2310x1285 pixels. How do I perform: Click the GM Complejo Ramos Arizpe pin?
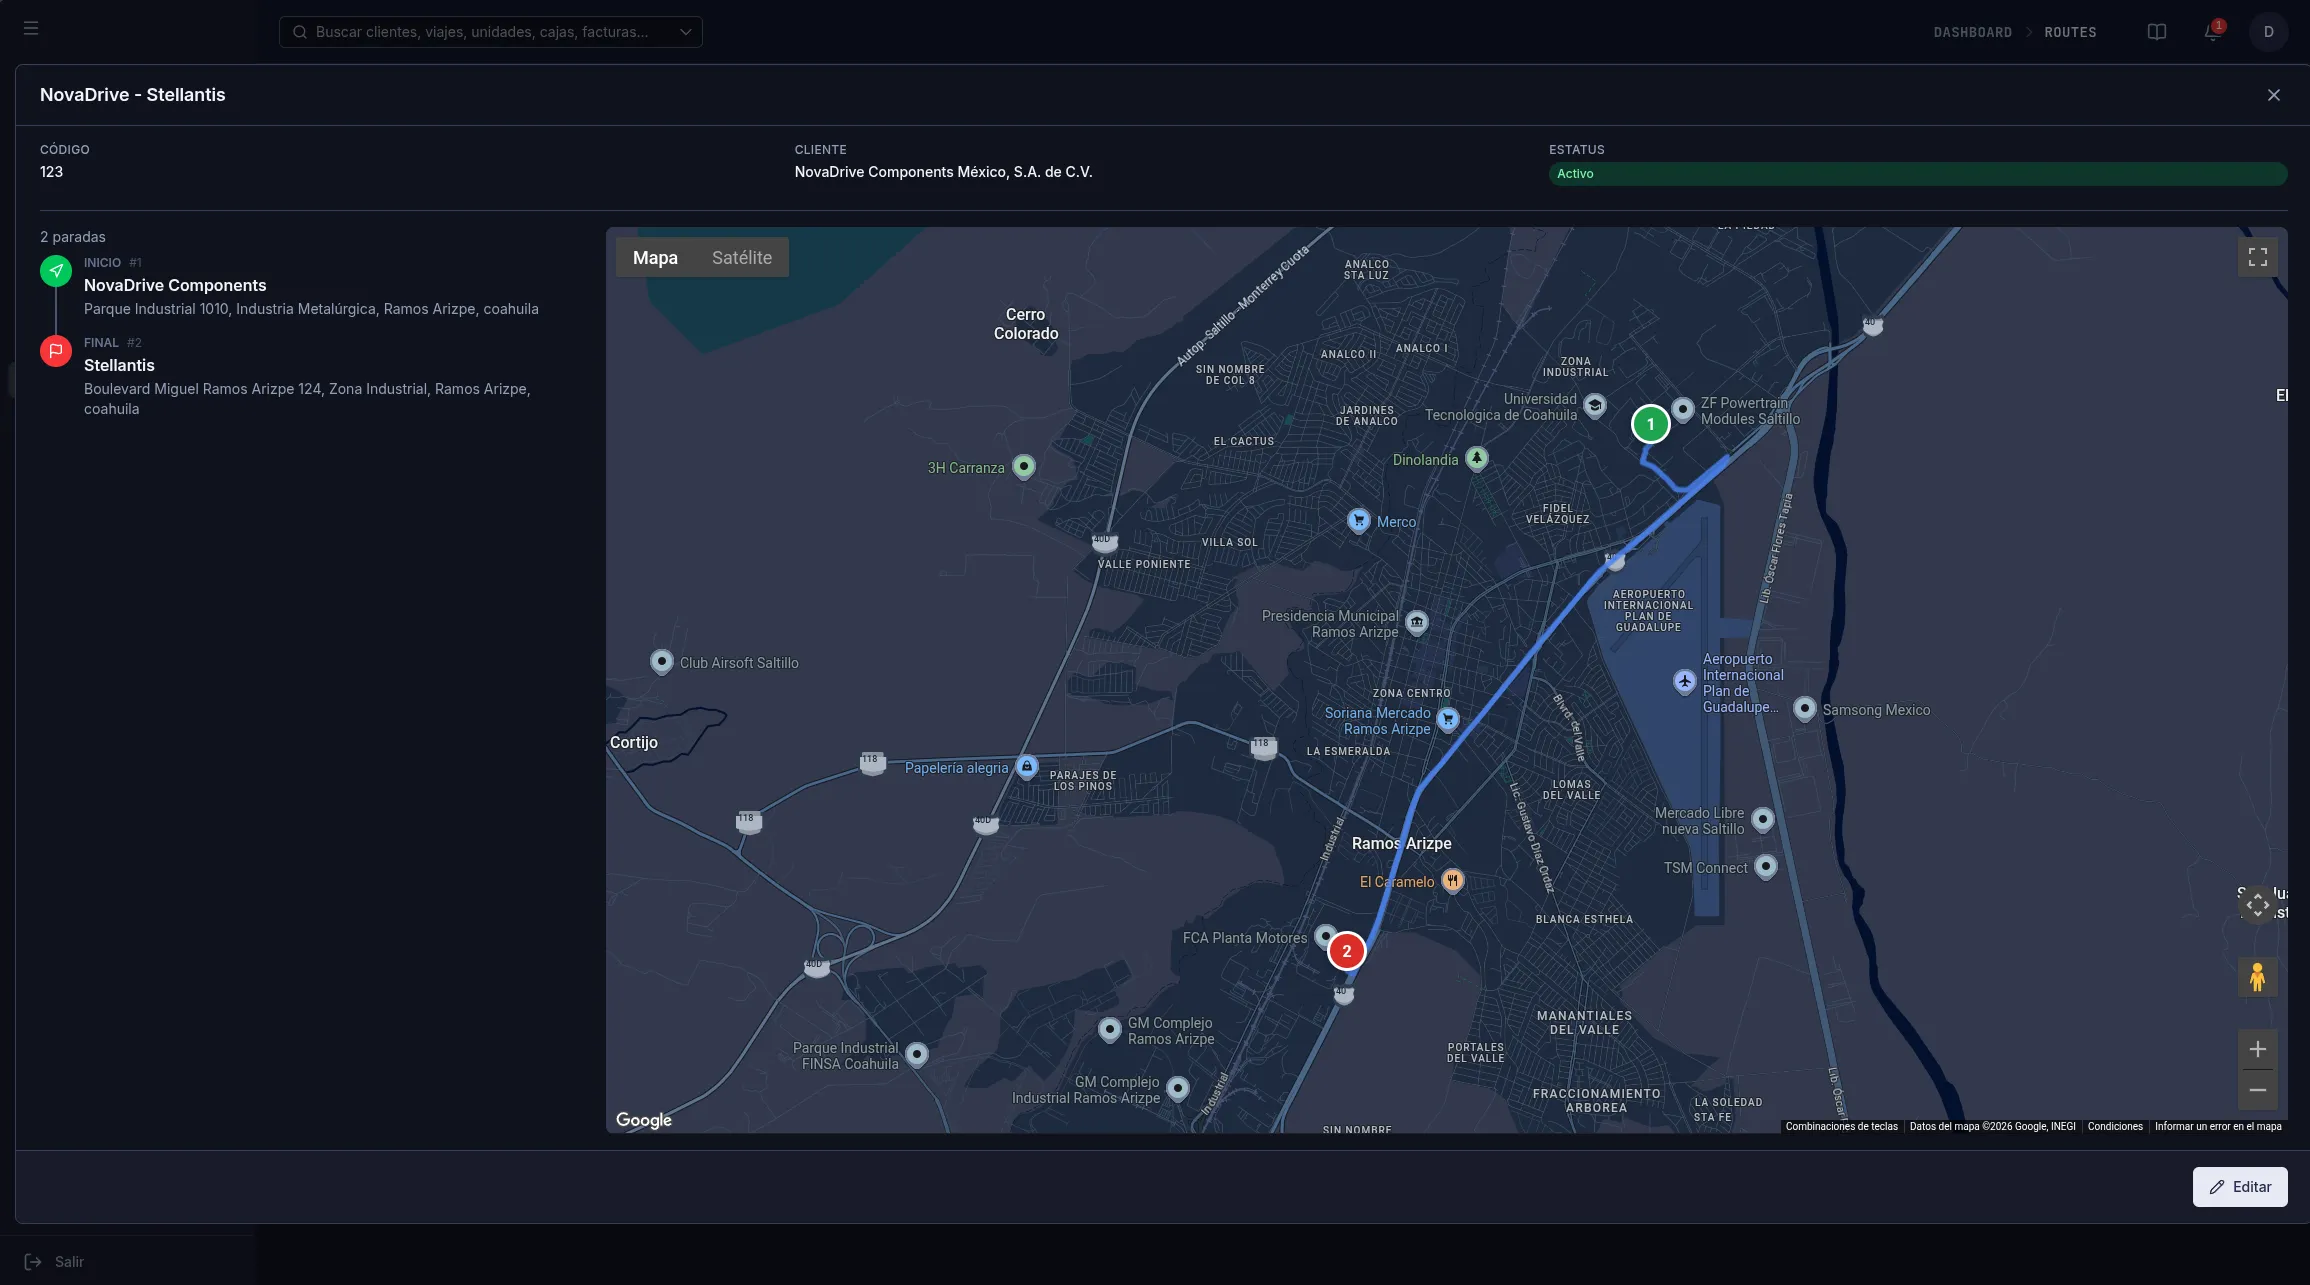[x=1109, y=1030]
